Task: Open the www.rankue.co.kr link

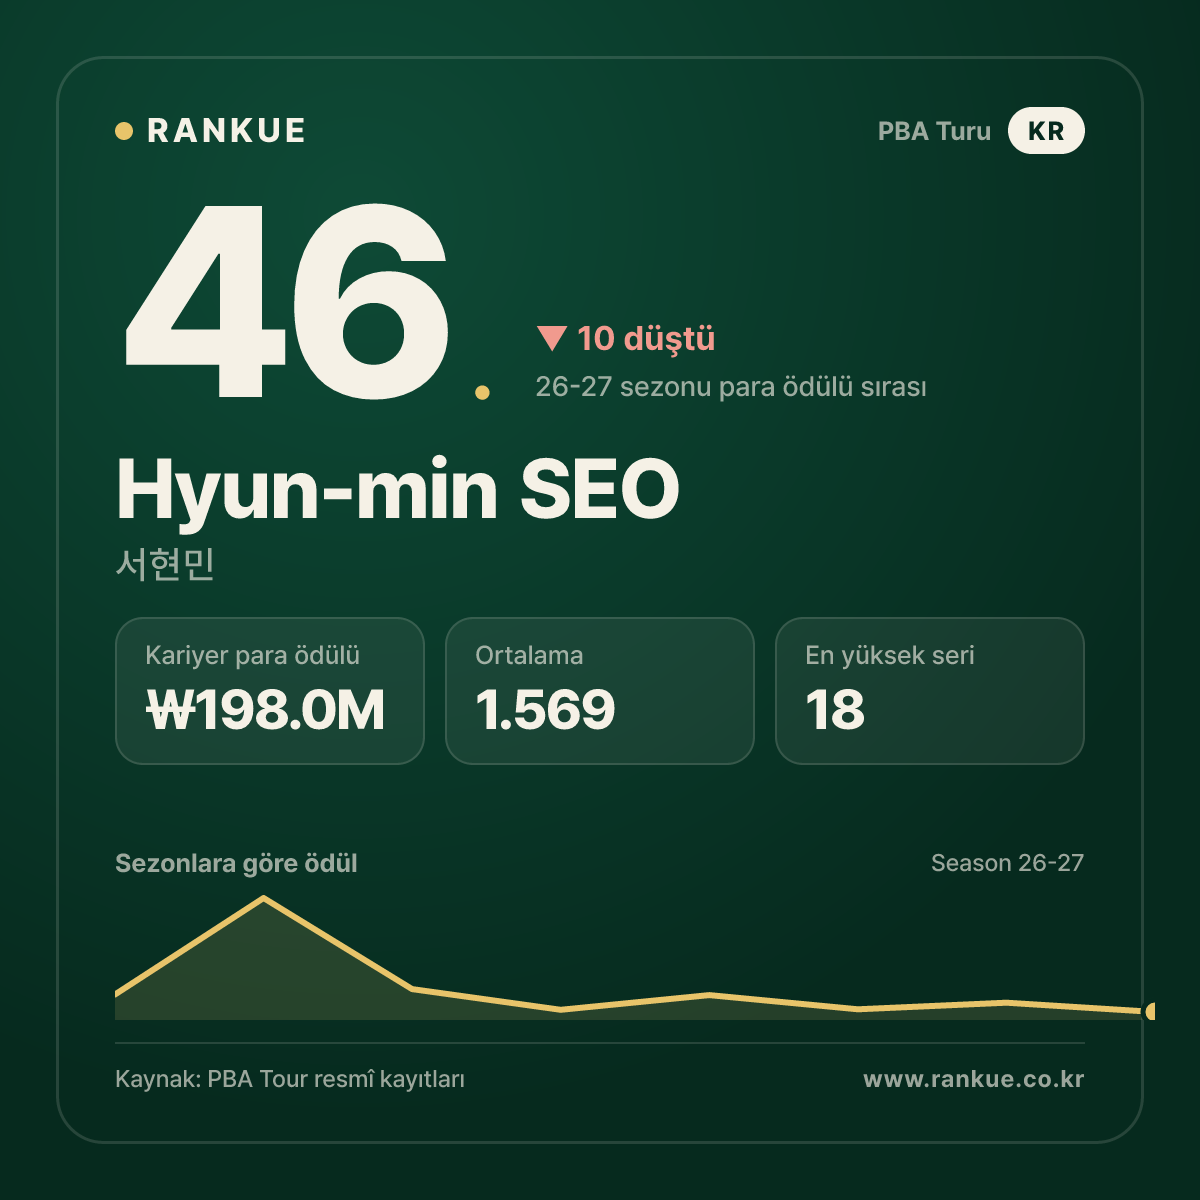Action: click(973, 1079)
